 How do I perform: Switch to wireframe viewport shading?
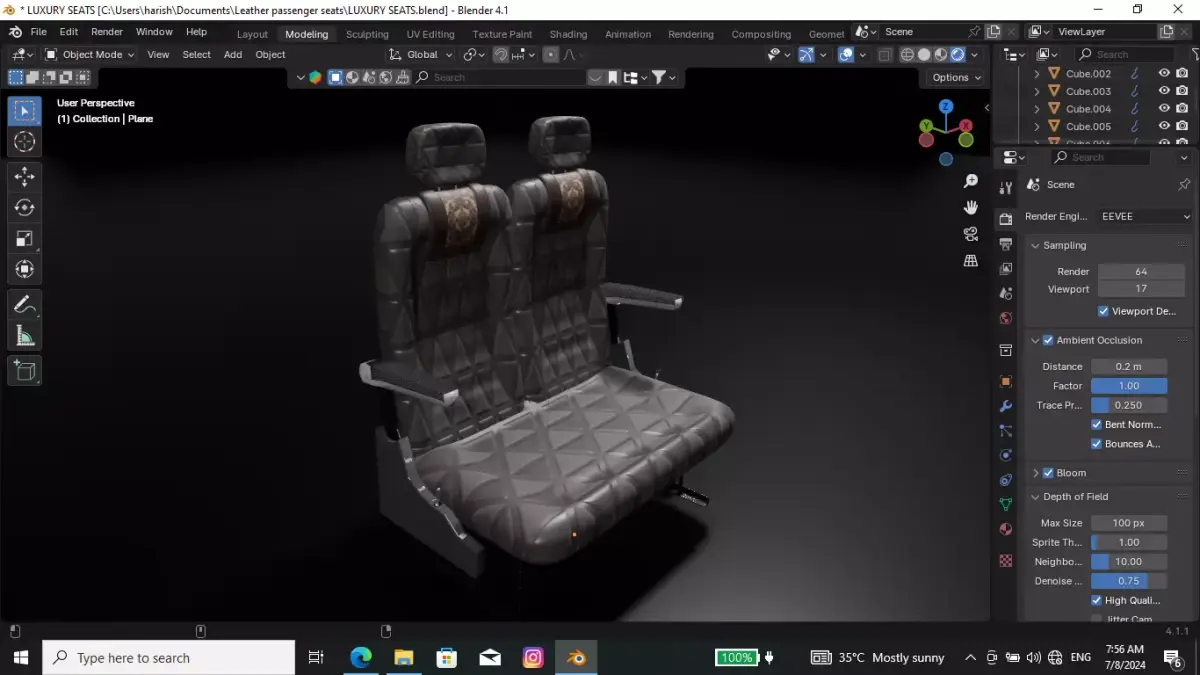click(907, 54)
